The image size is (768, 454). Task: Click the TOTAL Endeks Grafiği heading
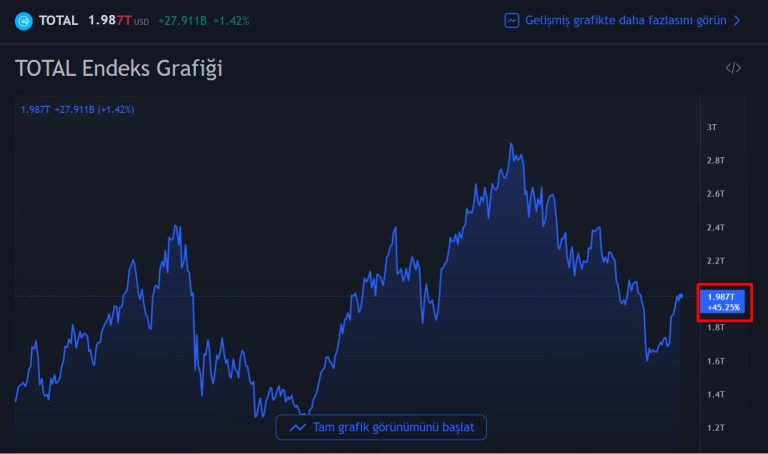coord(119,68)
